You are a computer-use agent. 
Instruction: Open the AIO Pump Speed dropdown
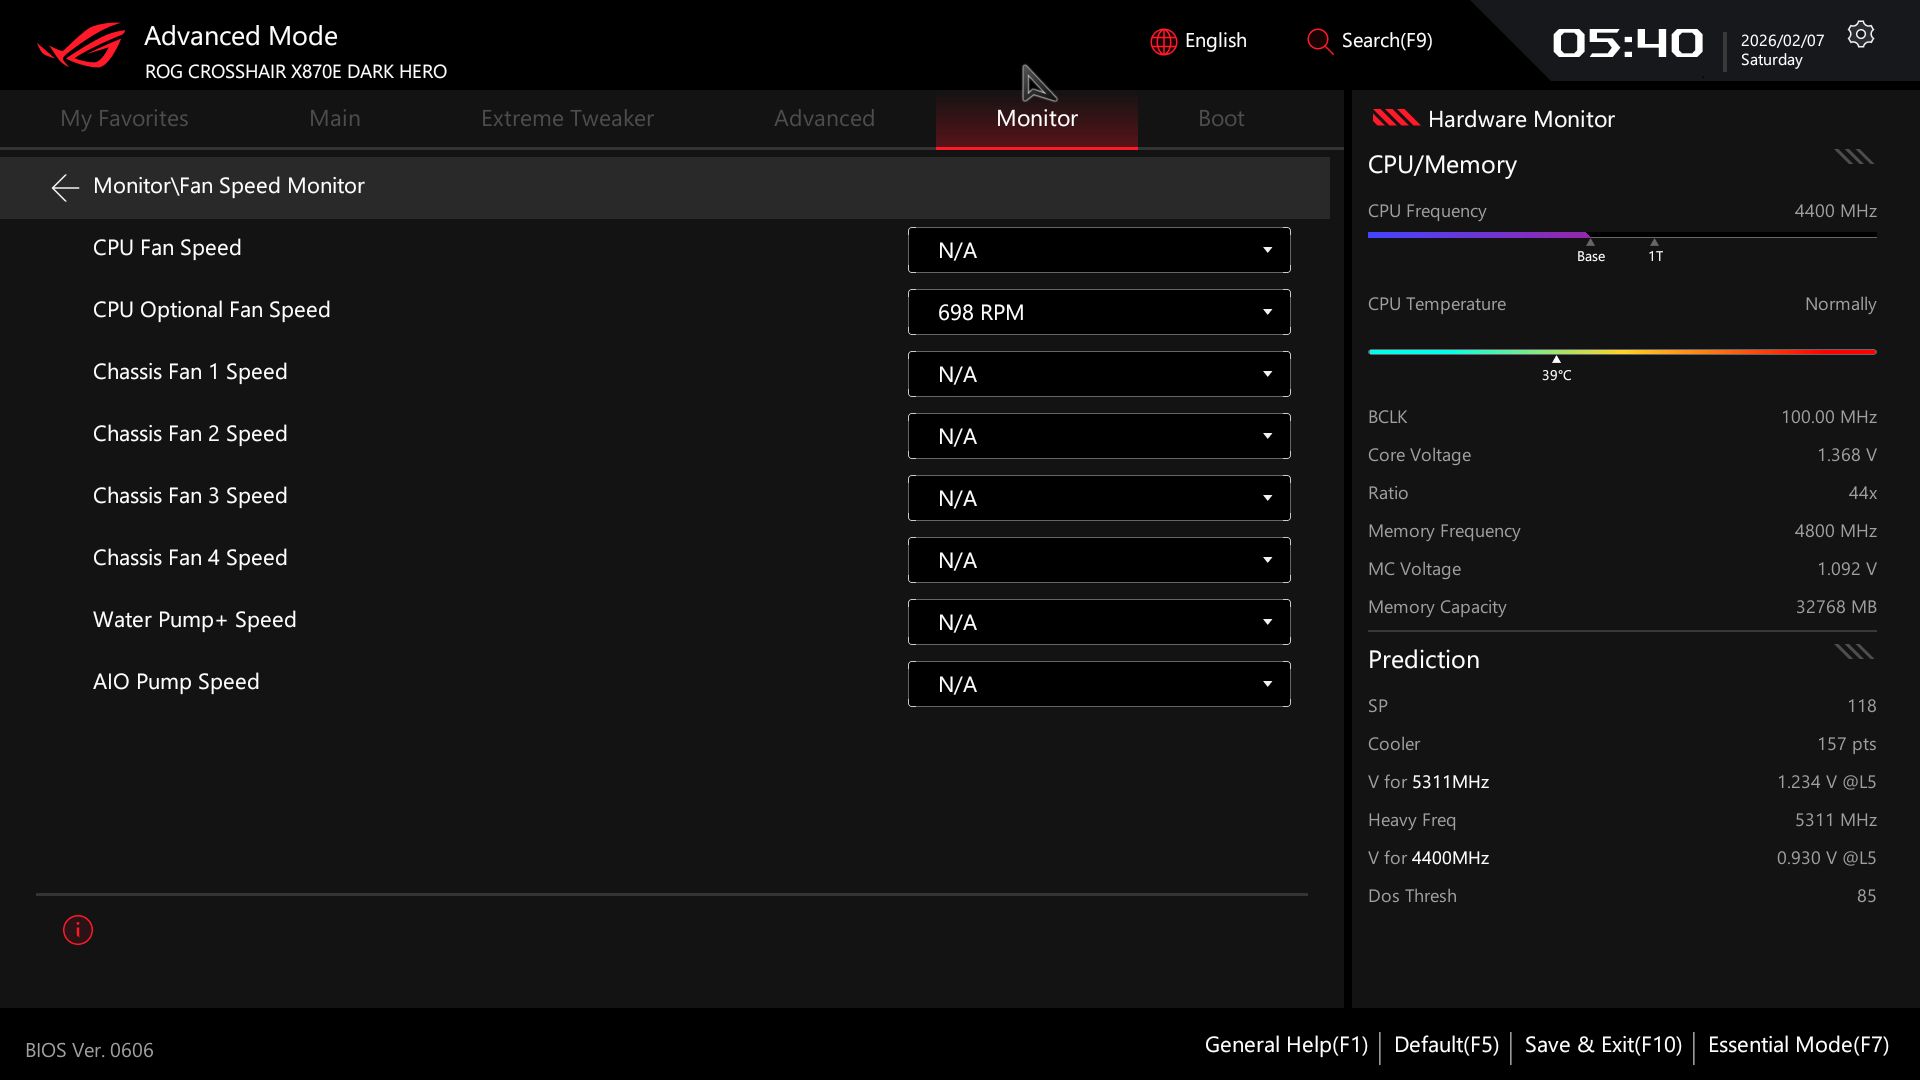tap(1098, 684)
